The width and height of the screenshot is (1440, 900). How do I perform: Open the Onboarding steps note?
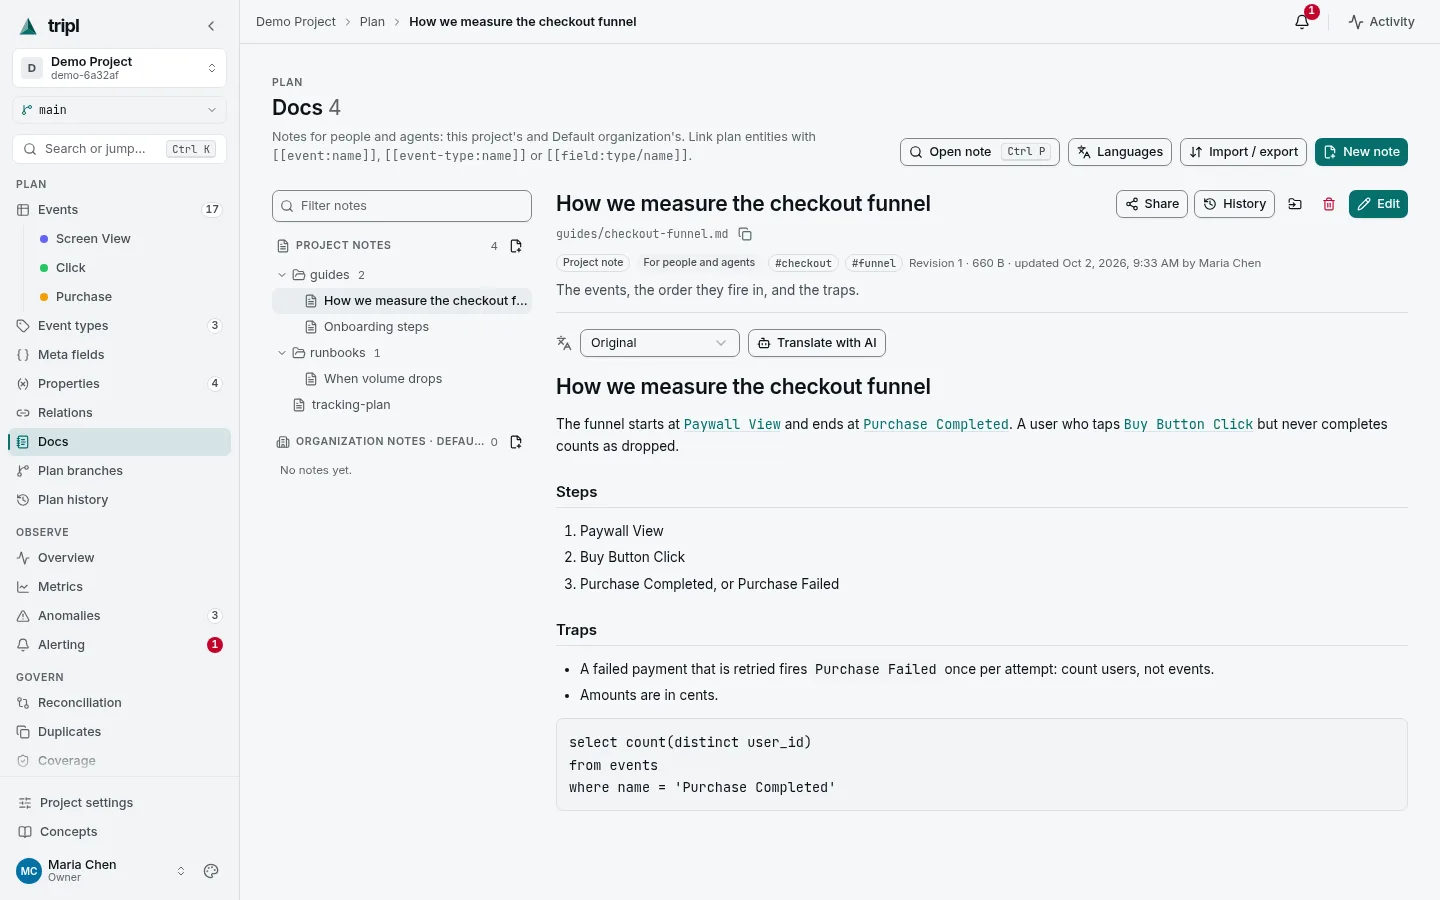pos(402,327)
